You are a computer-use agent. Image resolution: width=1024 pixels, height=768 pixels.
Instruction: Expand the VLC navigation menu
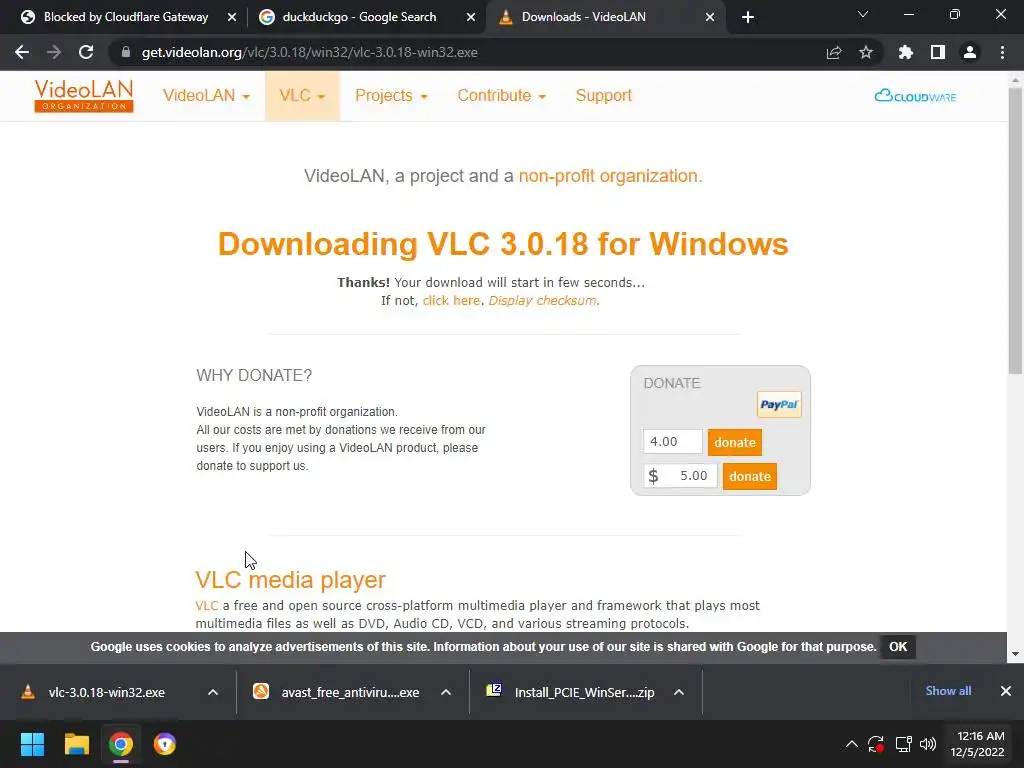(x=302, y=96)
